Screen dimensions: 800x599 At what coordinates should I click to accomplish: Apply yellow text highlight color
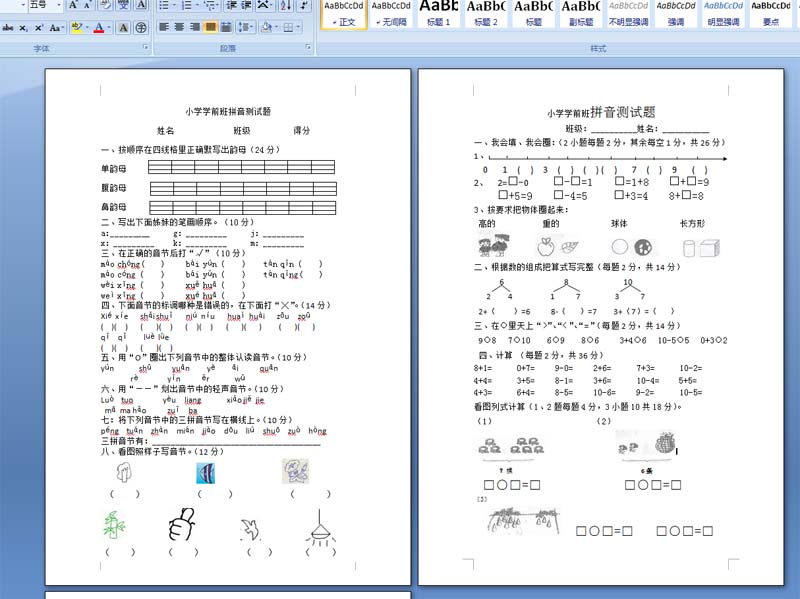77,28
